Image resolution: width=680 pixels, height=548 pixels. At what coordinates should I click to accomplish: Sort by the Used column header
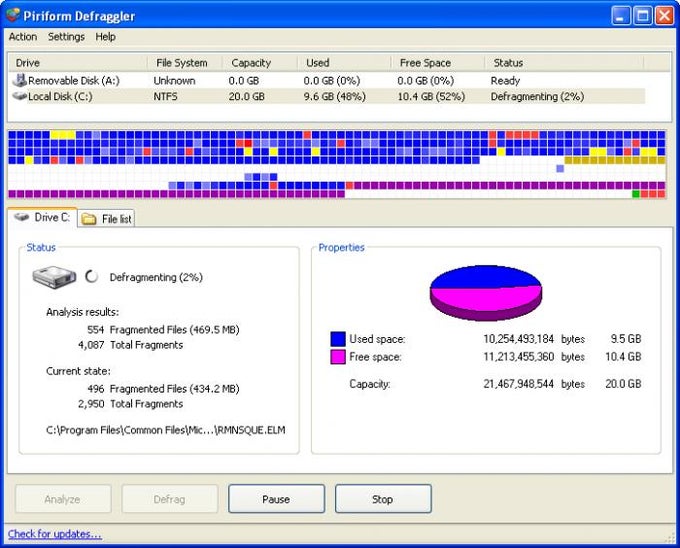pyautogui.click(x=344, y=63)
